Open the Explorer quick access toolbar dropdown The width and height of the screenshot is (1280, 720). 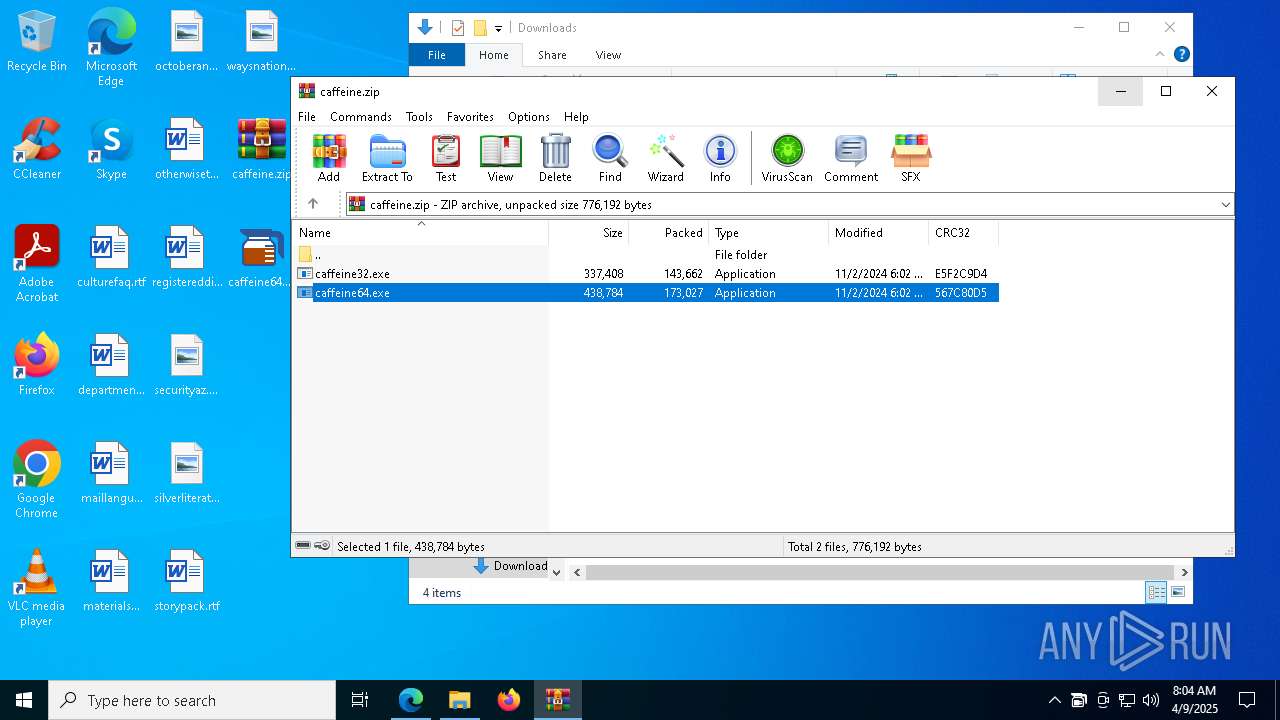pyautogui.click(x=498, y=28)
